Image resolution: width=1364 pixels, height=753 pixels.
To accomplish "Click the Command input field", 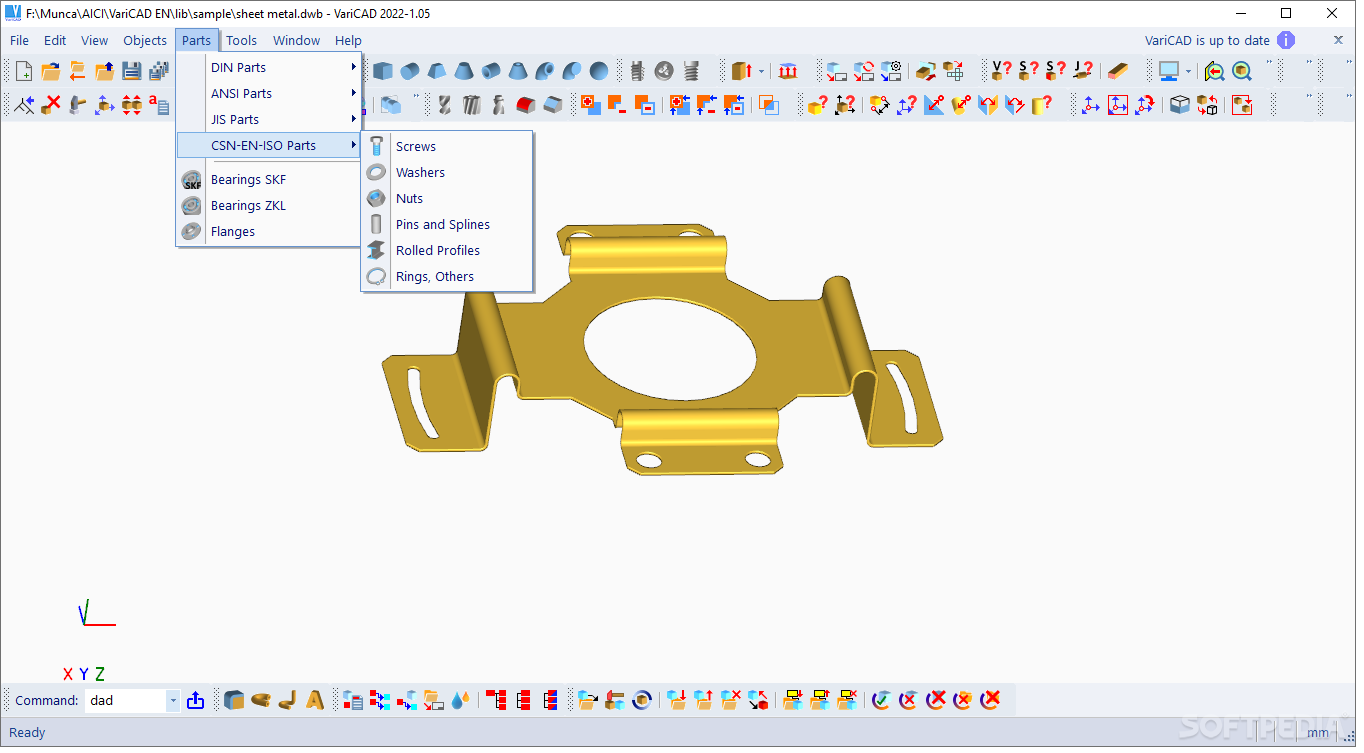I will tap(125, 700).
